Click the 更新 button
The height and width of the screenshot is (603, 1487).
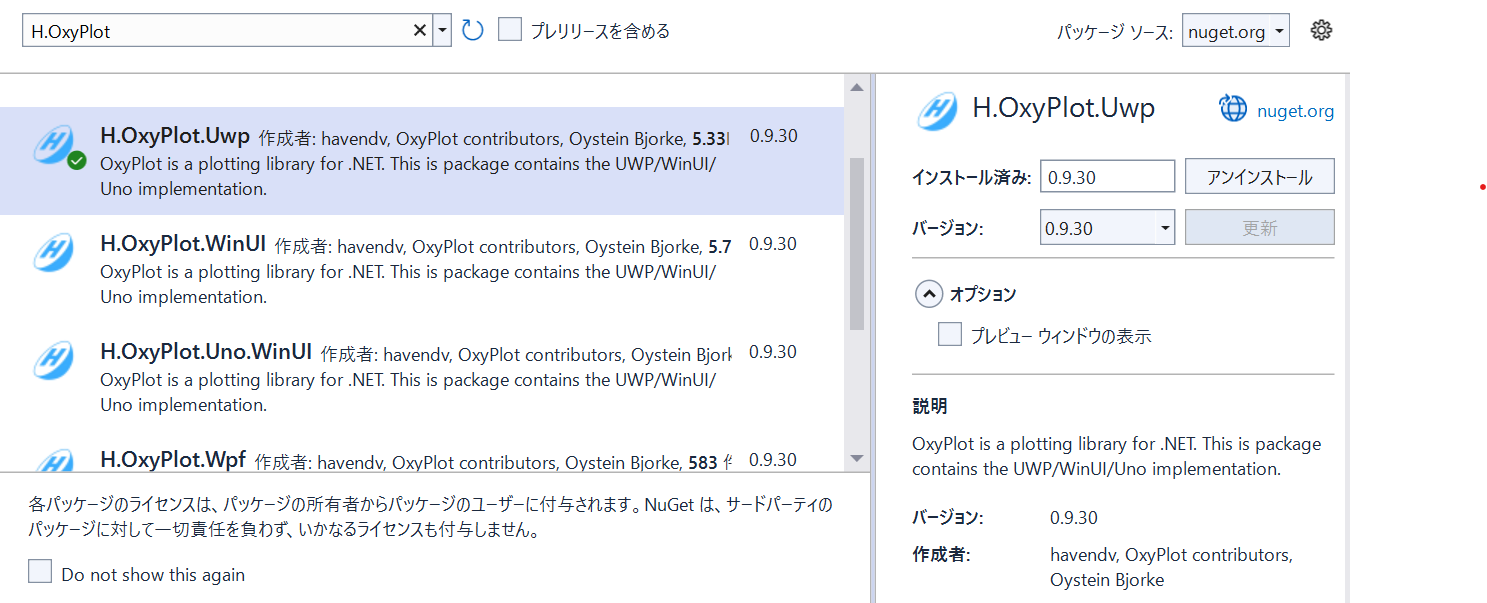coord(1259,227)
